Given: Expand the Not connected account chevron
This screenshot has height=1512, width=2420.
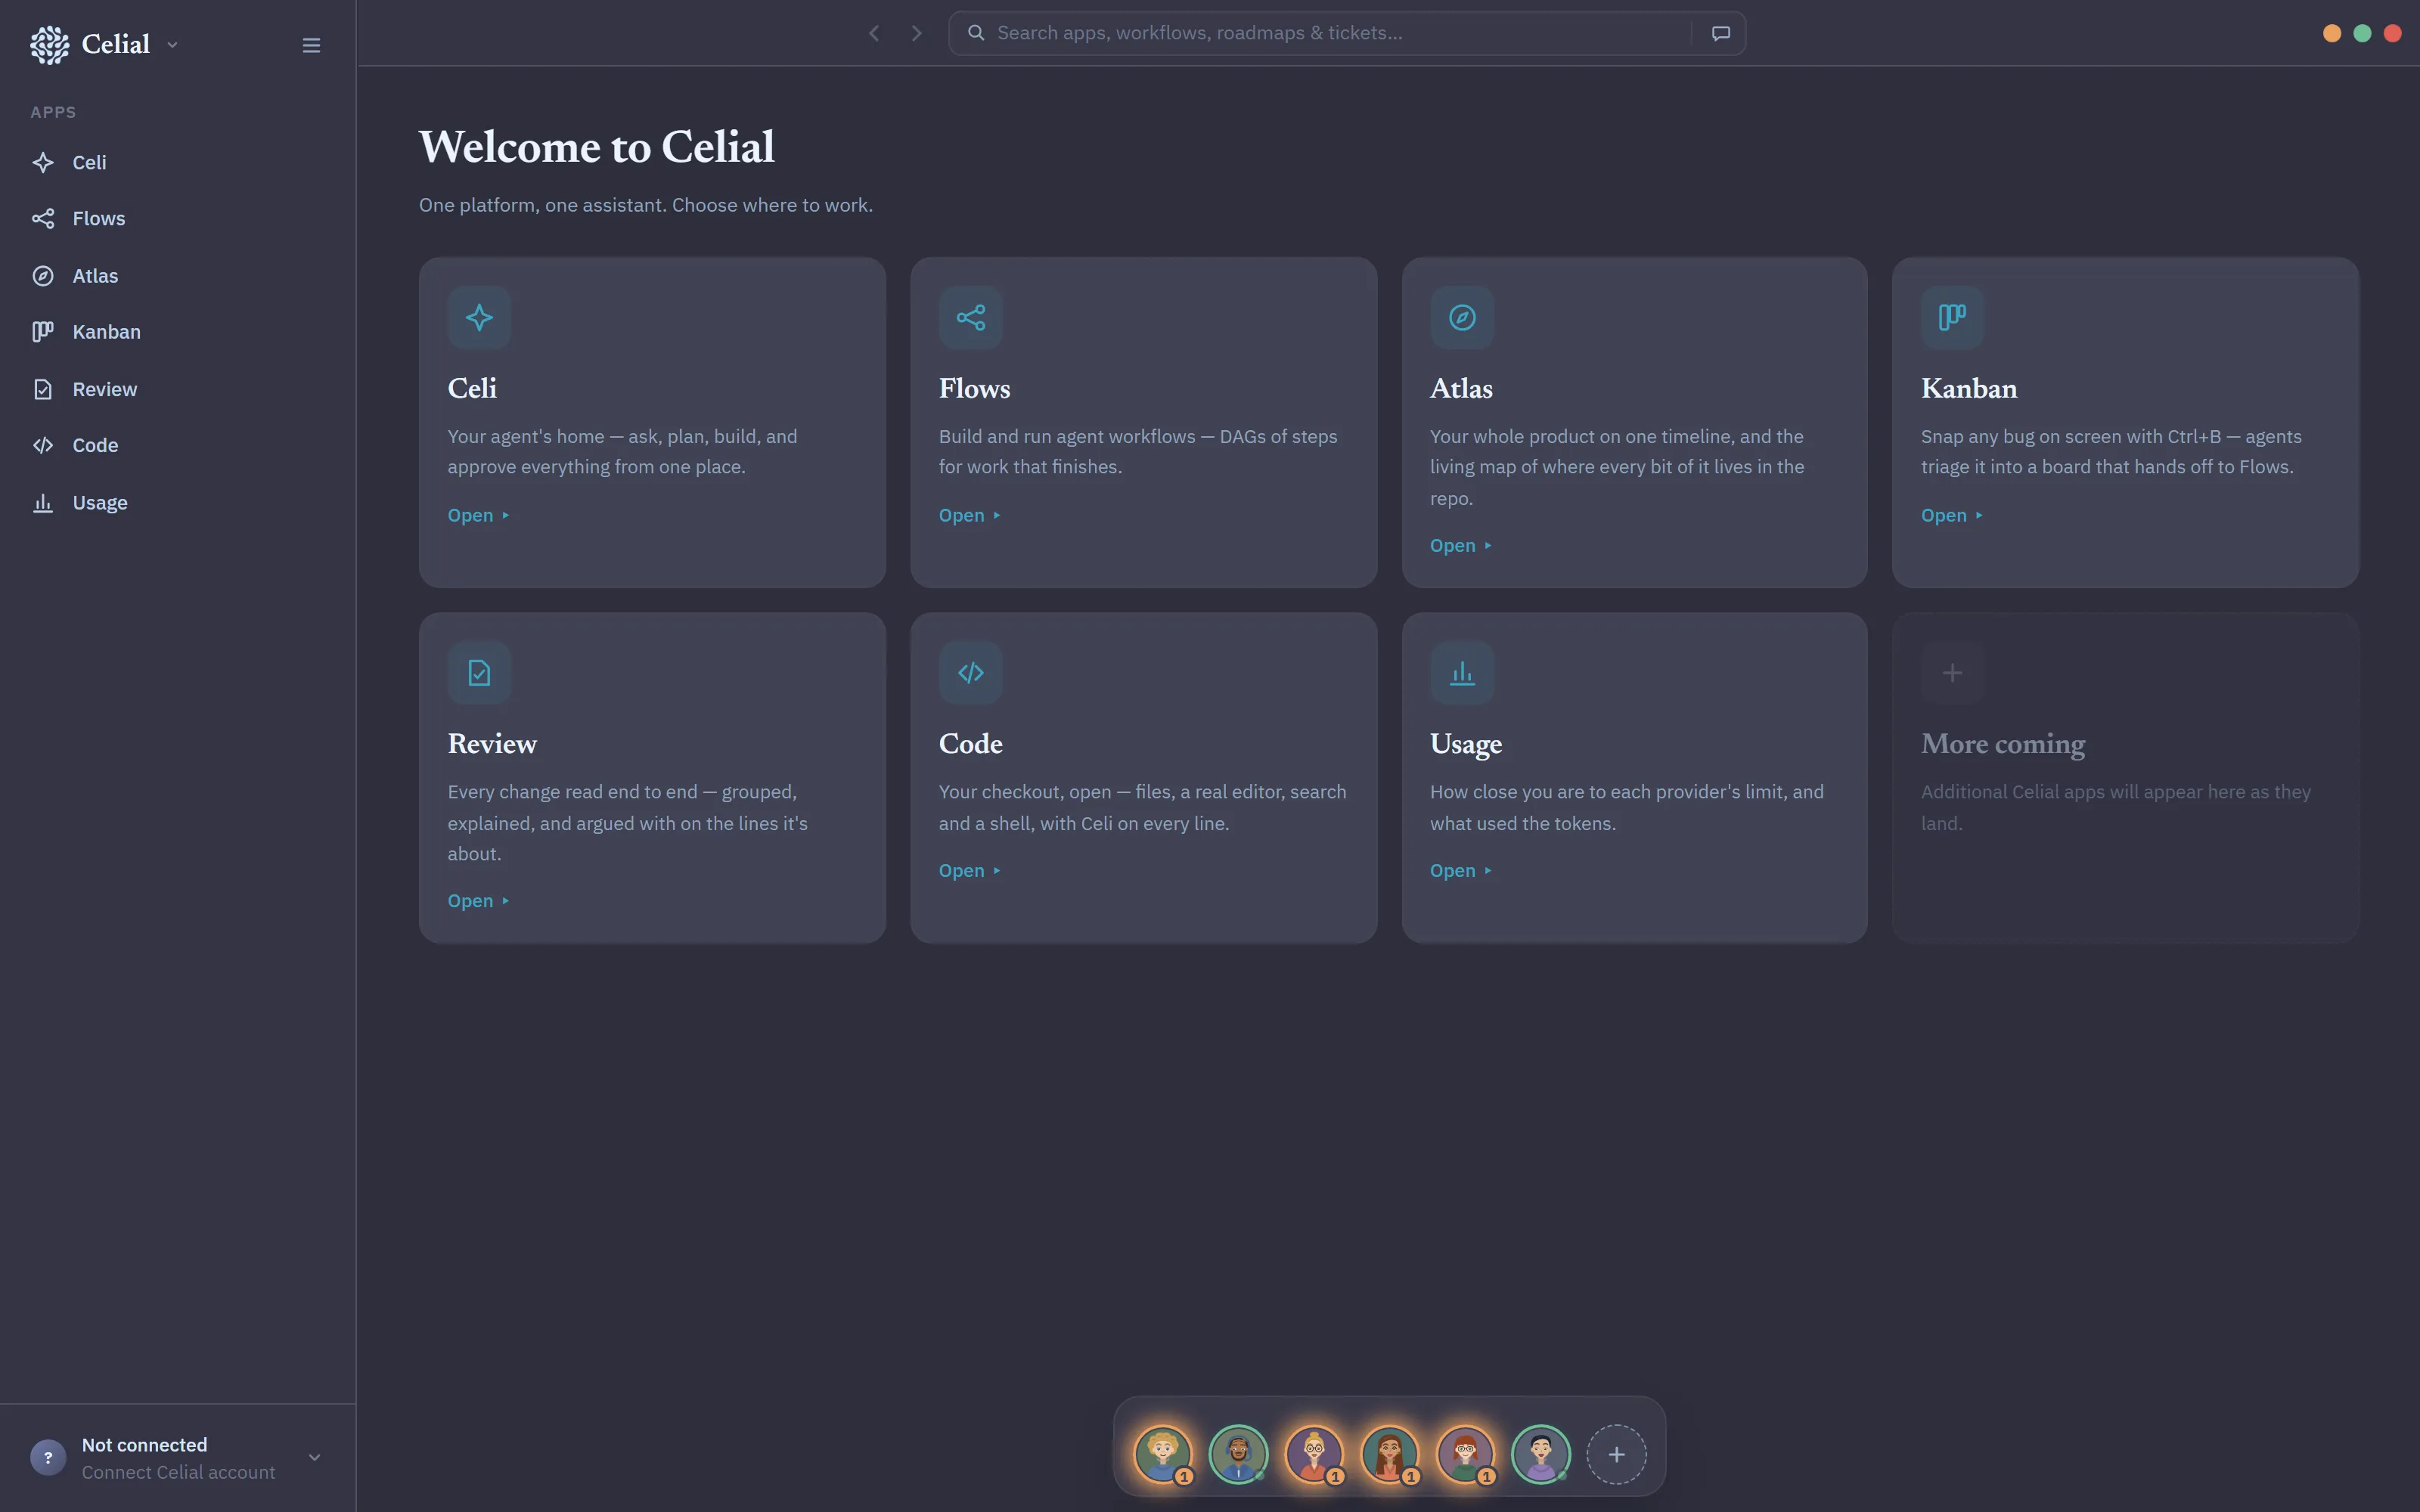Looking at the screenshot, I should 314,1458.
